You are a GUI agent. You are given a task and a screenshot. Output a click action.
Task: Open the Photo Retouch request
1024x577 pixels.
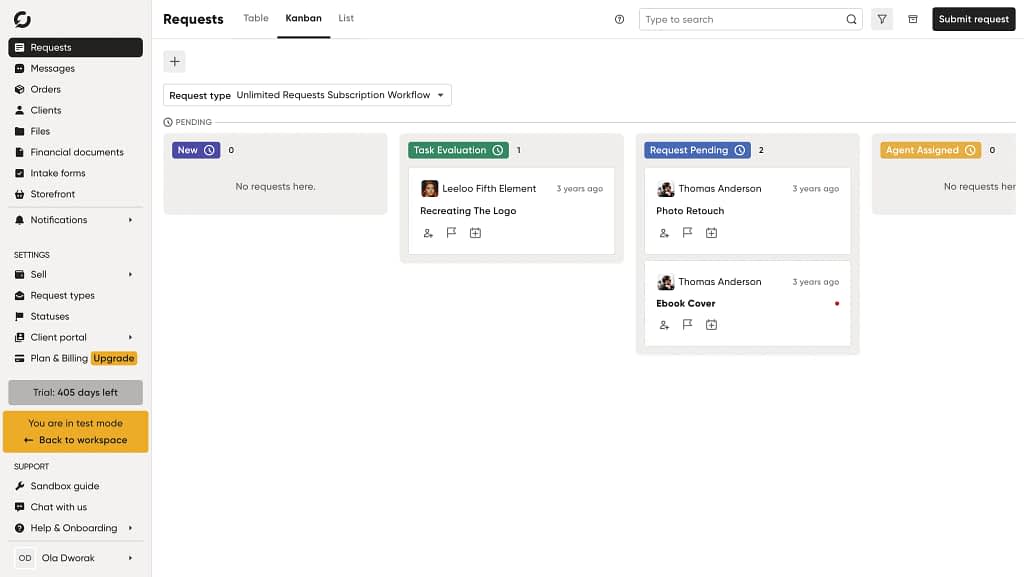point(690,211)
